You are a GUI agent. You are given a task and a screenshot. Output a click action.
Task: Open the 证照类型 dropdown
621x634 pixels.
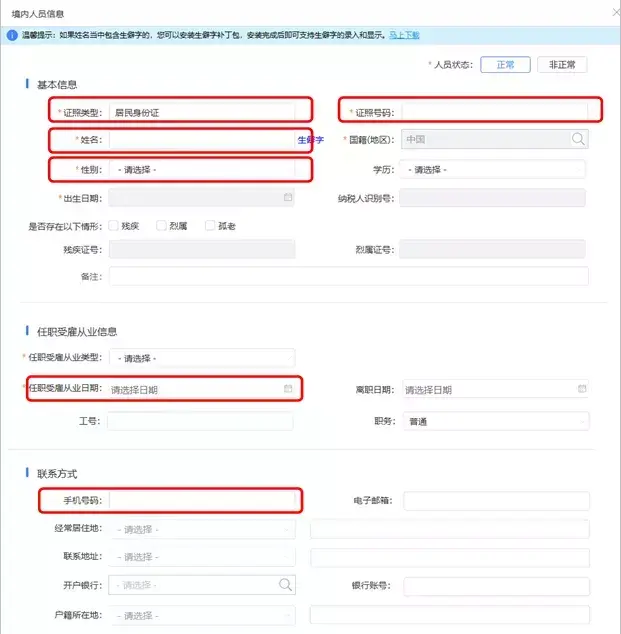point(202,112)
